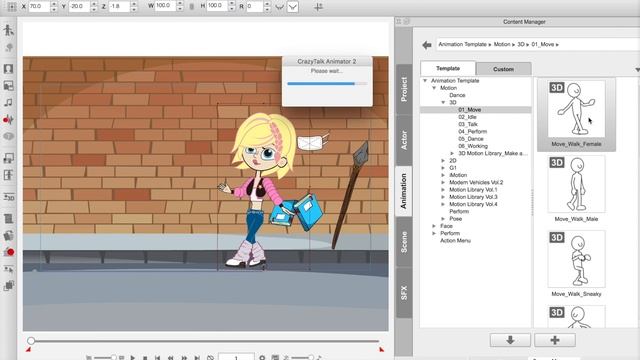Viewport: 640px width, 360px height.
Task: Open the Actor side tab
Action: click(404, 140)
